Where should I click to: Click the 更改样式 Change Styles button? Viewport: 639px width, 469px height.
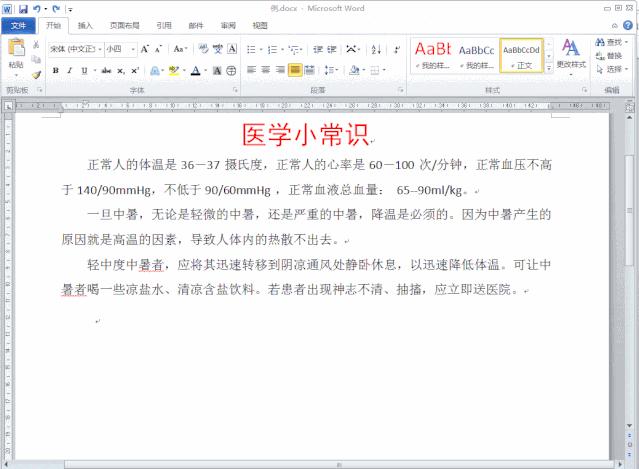571,56
